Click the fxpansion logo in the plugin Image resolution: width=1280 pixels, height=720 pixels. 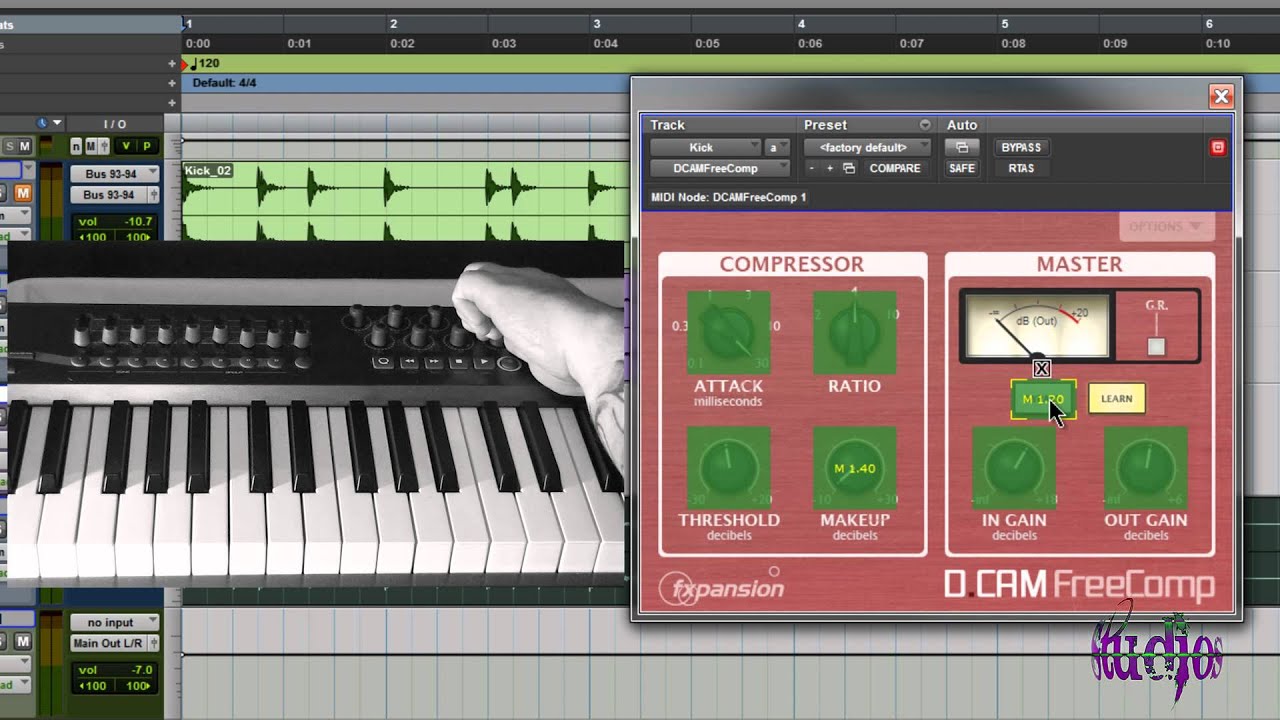tap(722, 587)
